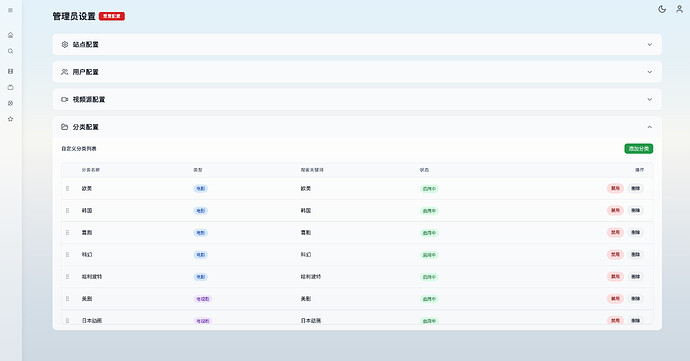
Task: Grab the drag handle of the 欧美 row
Action: [x=67, y=188]
